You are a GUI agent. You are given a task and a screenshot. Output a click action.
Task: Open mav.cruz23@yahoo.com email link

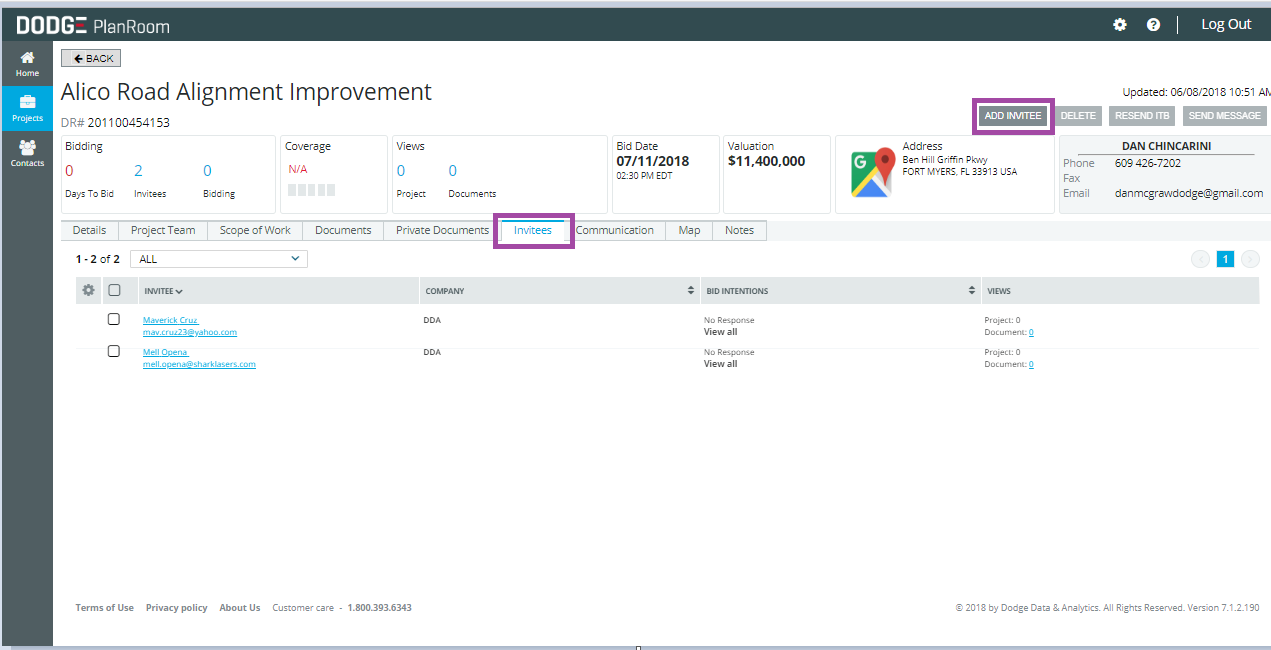click(x=190, y=332)
